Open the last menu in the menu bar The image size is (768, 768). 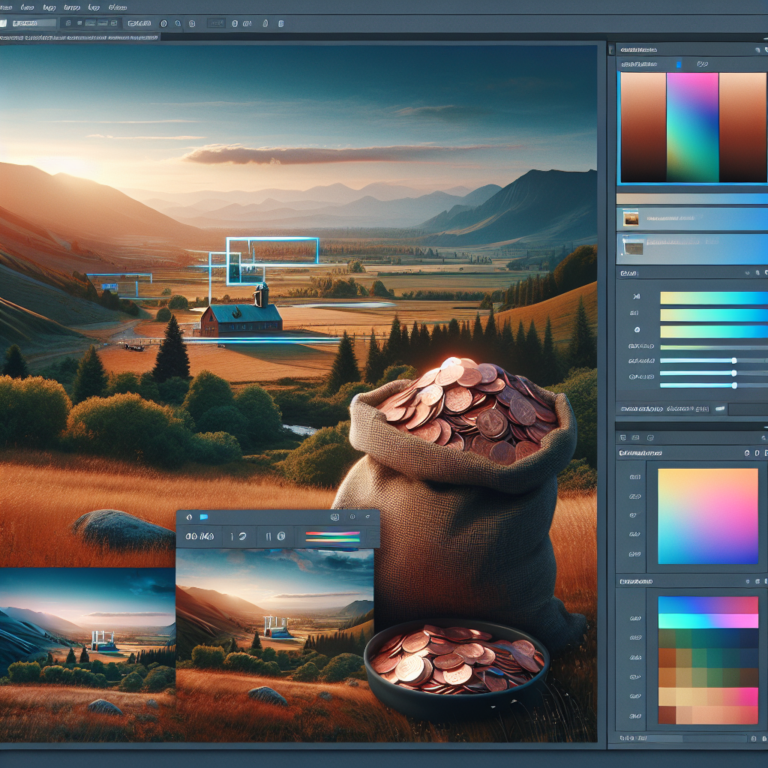click(x=118, y=7)
